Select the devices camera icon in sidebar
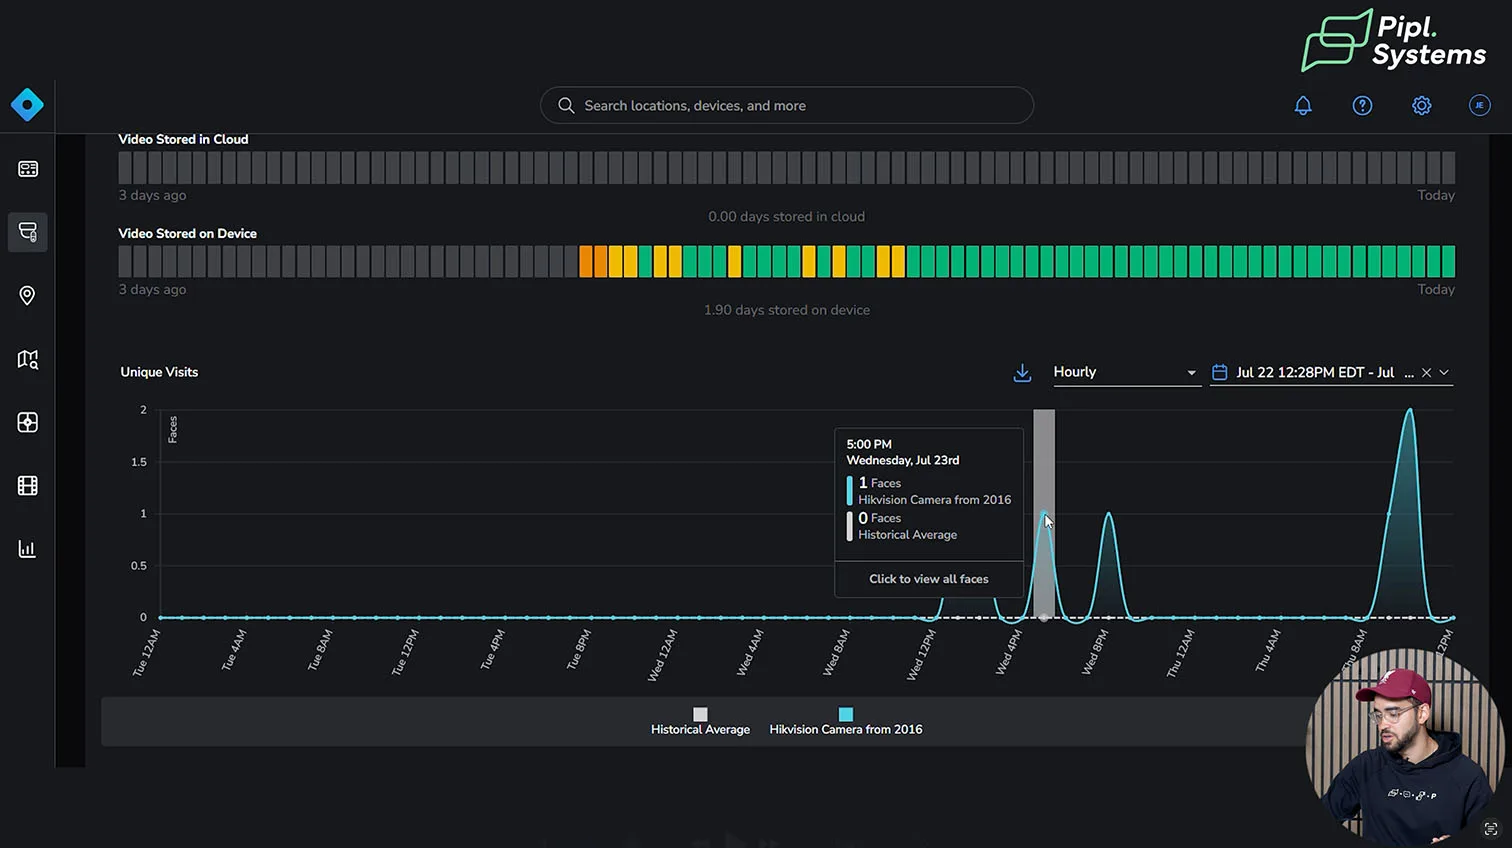1512x848 pixels. pyautogui.click(x=28, y=232)
